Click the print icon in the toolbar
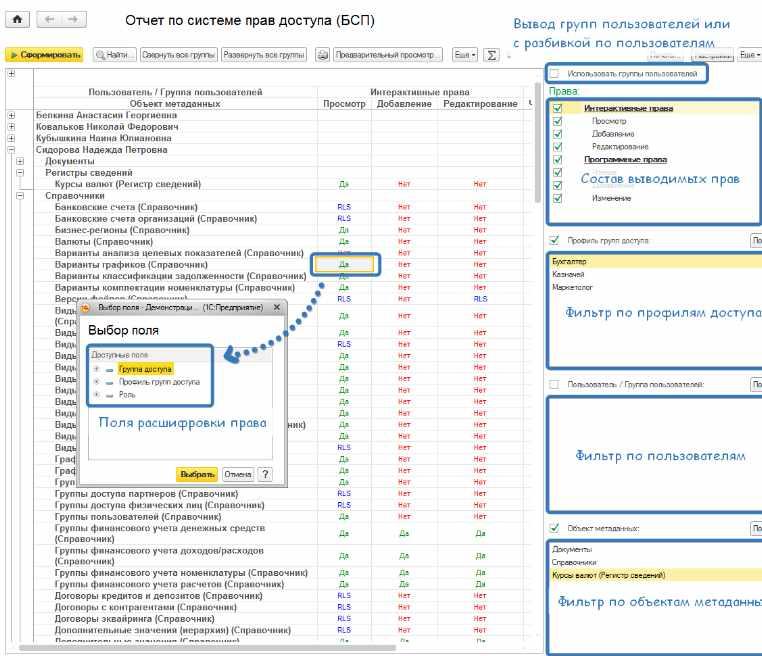762x656 pixels. point(324,55)
